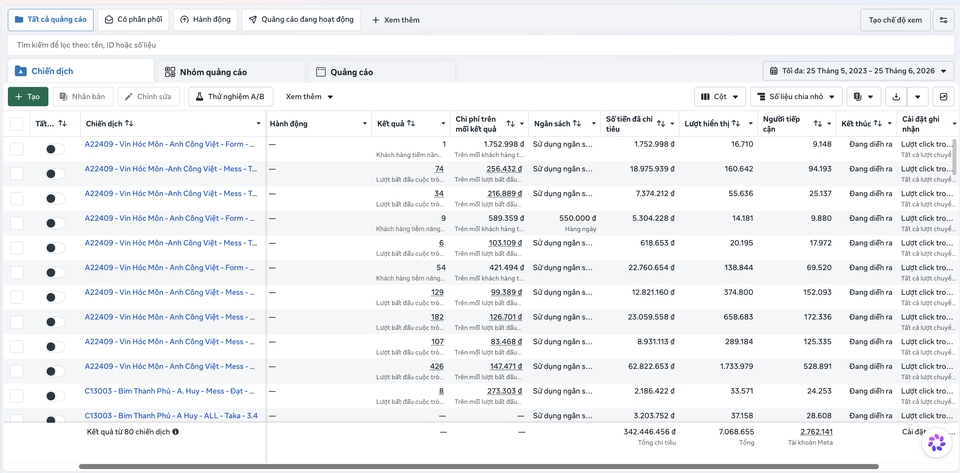Open the view filter settings slider icon
The image size is (960, 473).
pyautogui.click(x=943, y=20)
